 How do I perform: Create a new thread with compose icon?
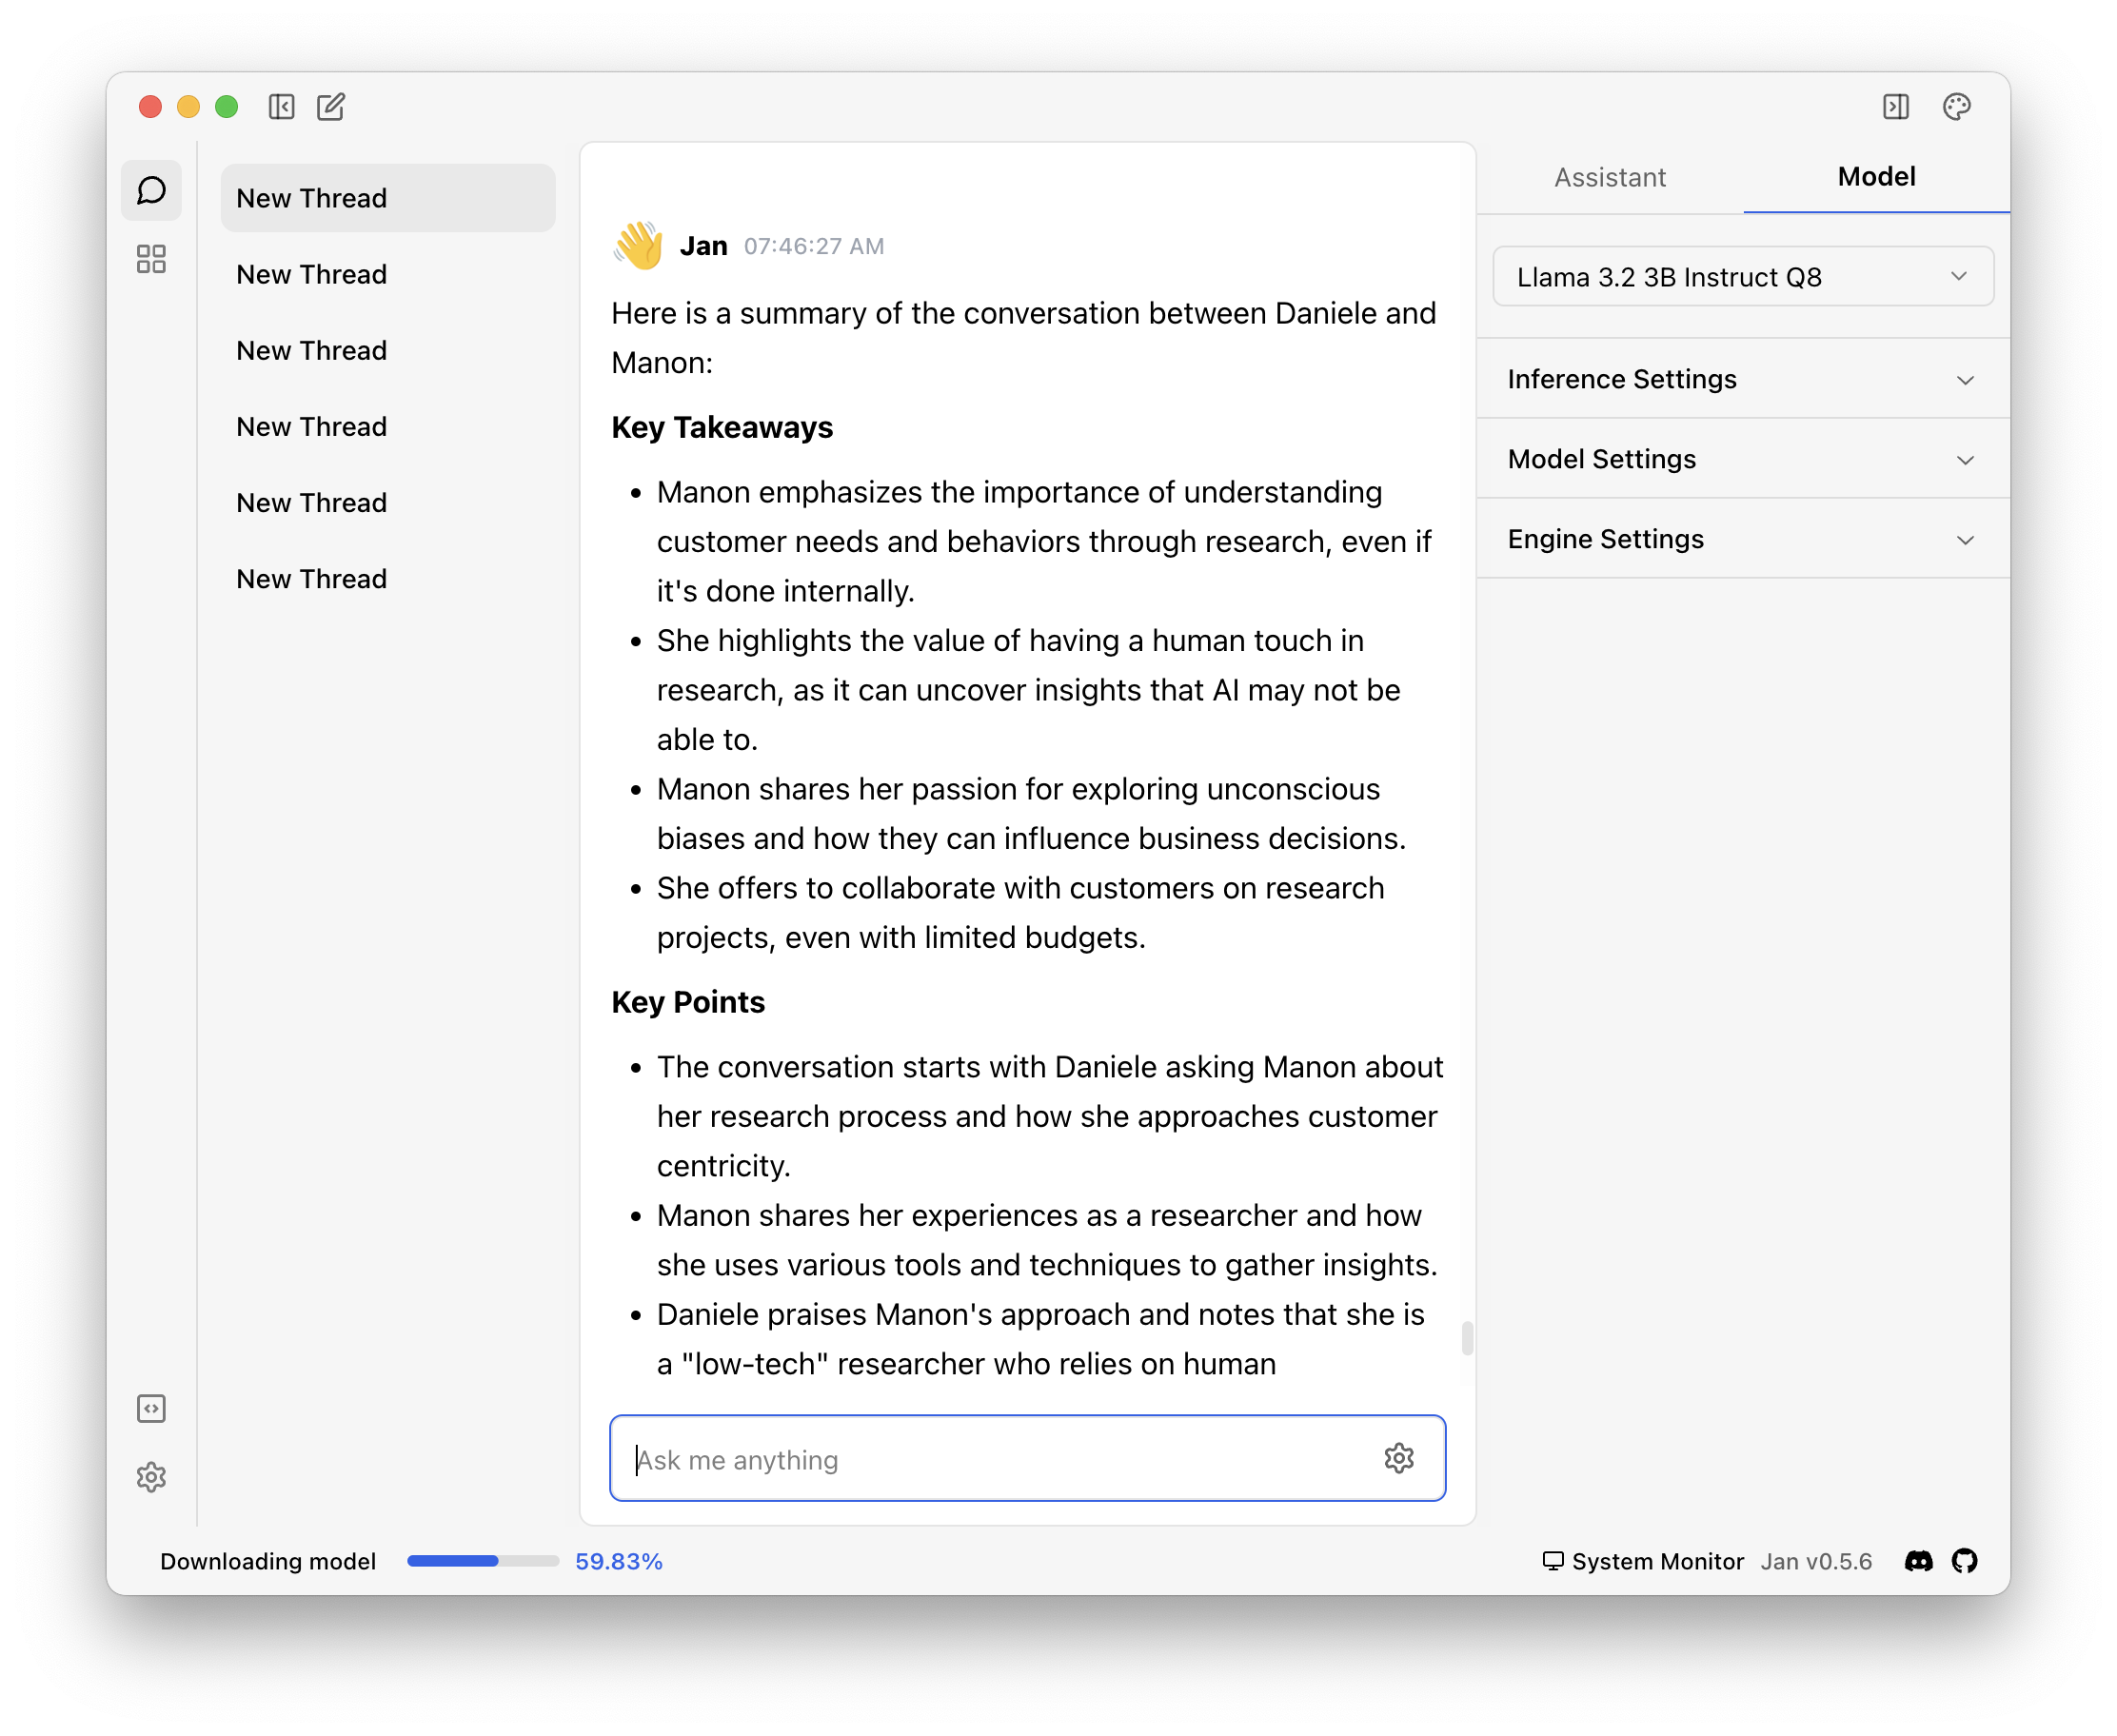click(331, 107)
